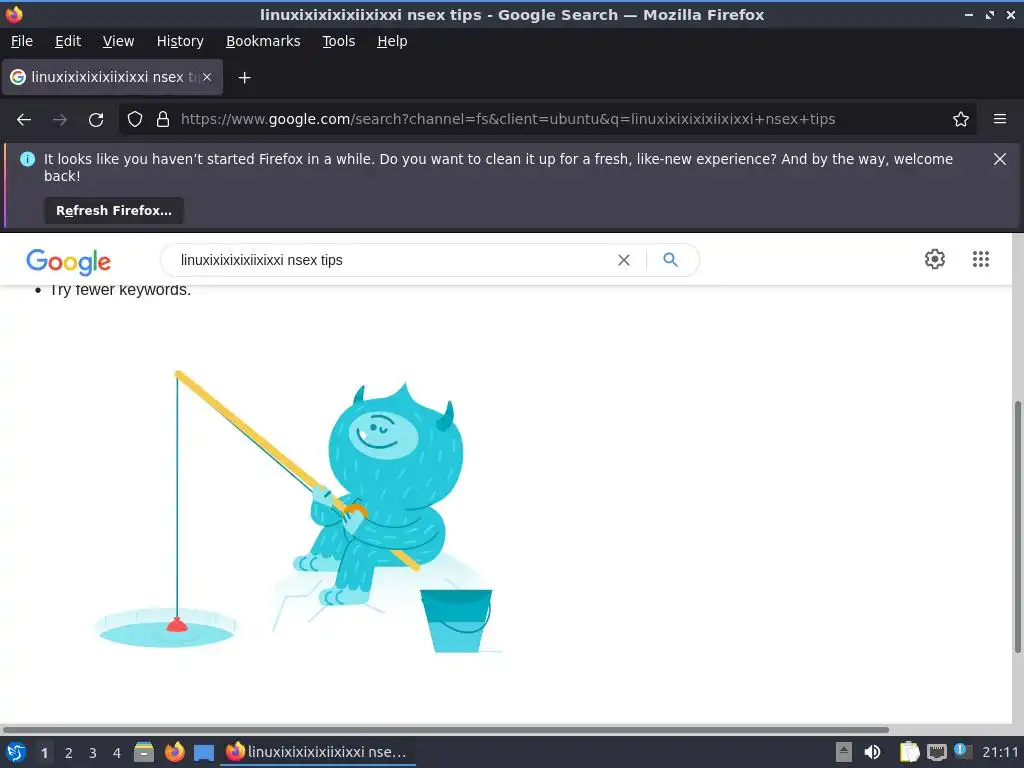The height and width of the screenshot is (768, 1024).
Task: Open the View menu
Action: pos(118,41)
